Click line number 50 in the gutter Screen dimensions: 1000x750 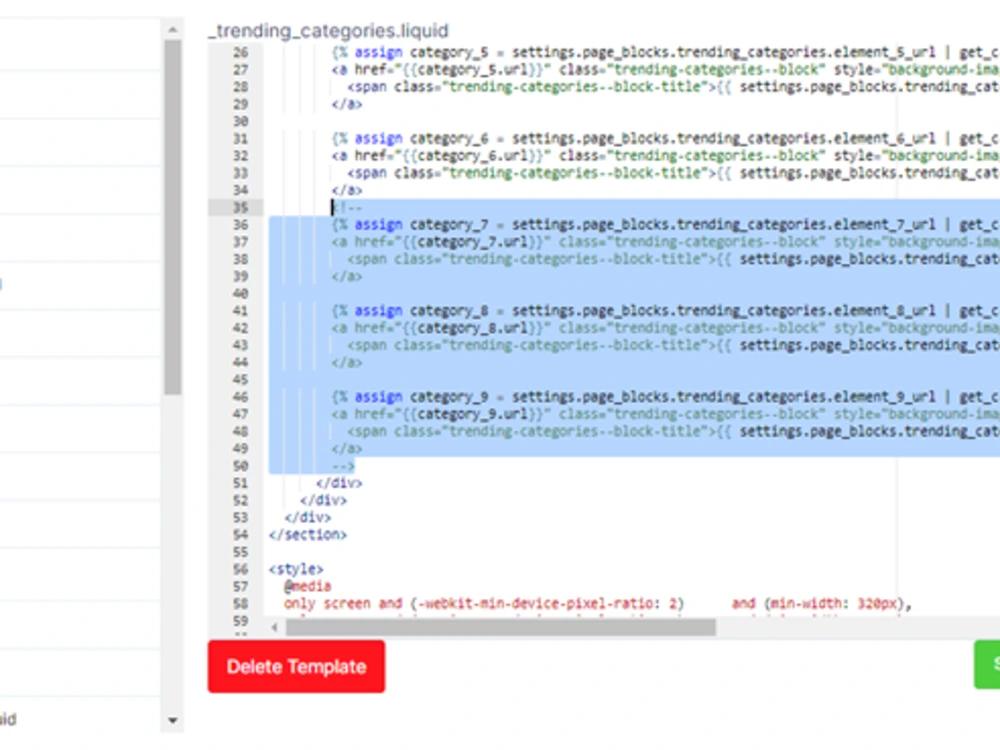(240, 466)
